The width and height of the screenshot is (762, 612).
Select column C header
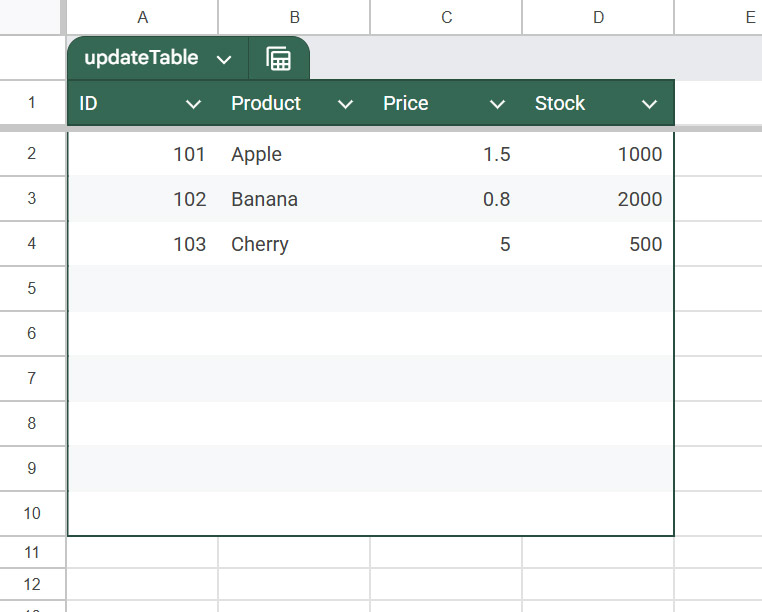tap(446, 17)
